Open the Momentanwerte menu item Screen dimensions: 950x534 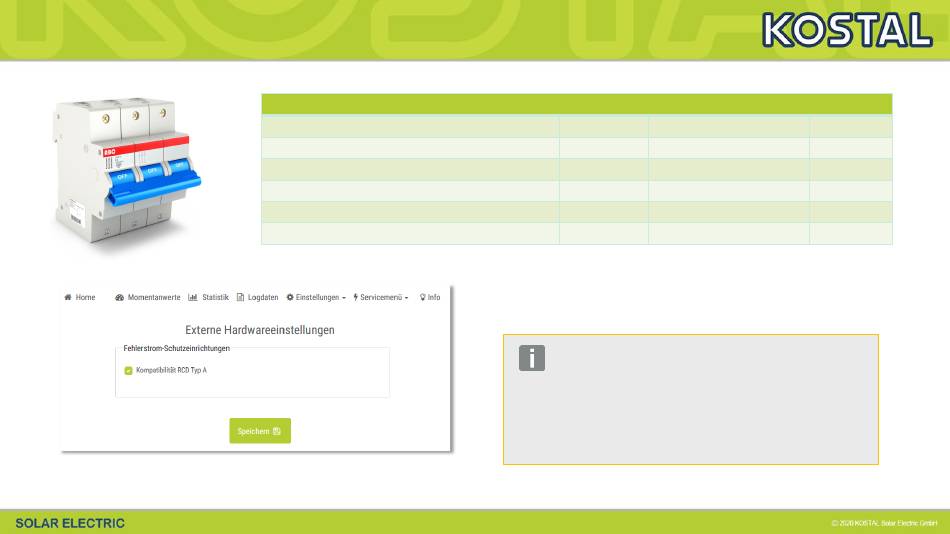148,297
